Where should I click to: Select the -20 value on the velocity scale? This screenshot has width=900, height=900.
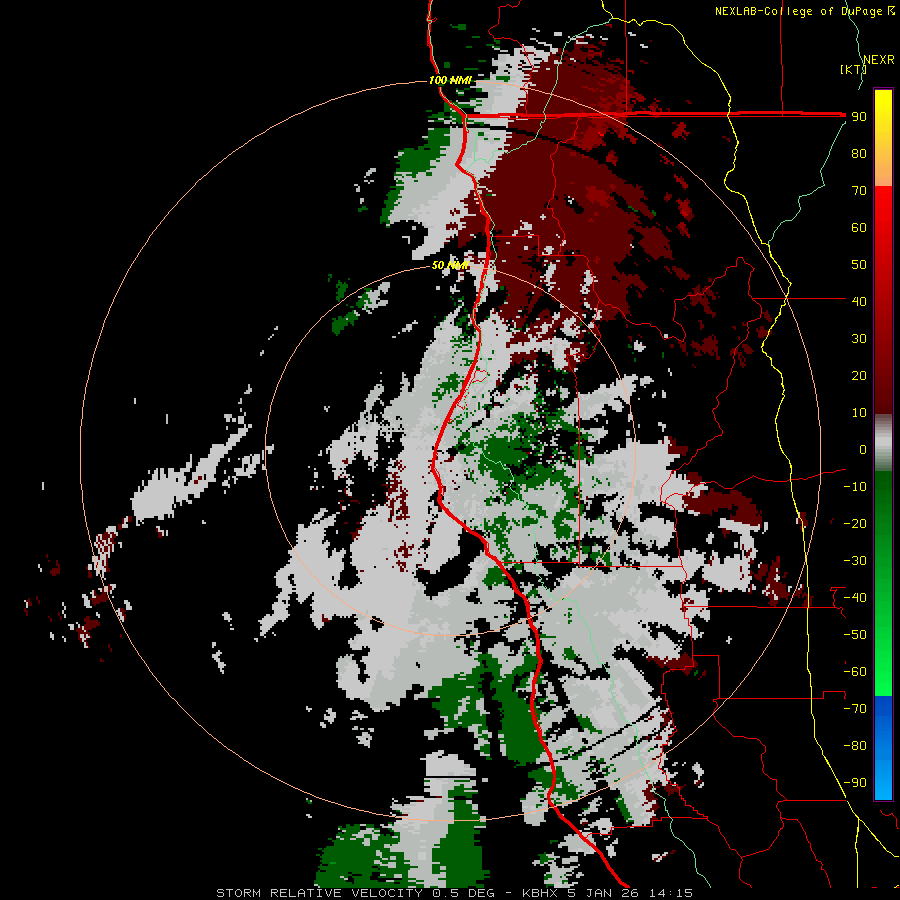point(855,523)
